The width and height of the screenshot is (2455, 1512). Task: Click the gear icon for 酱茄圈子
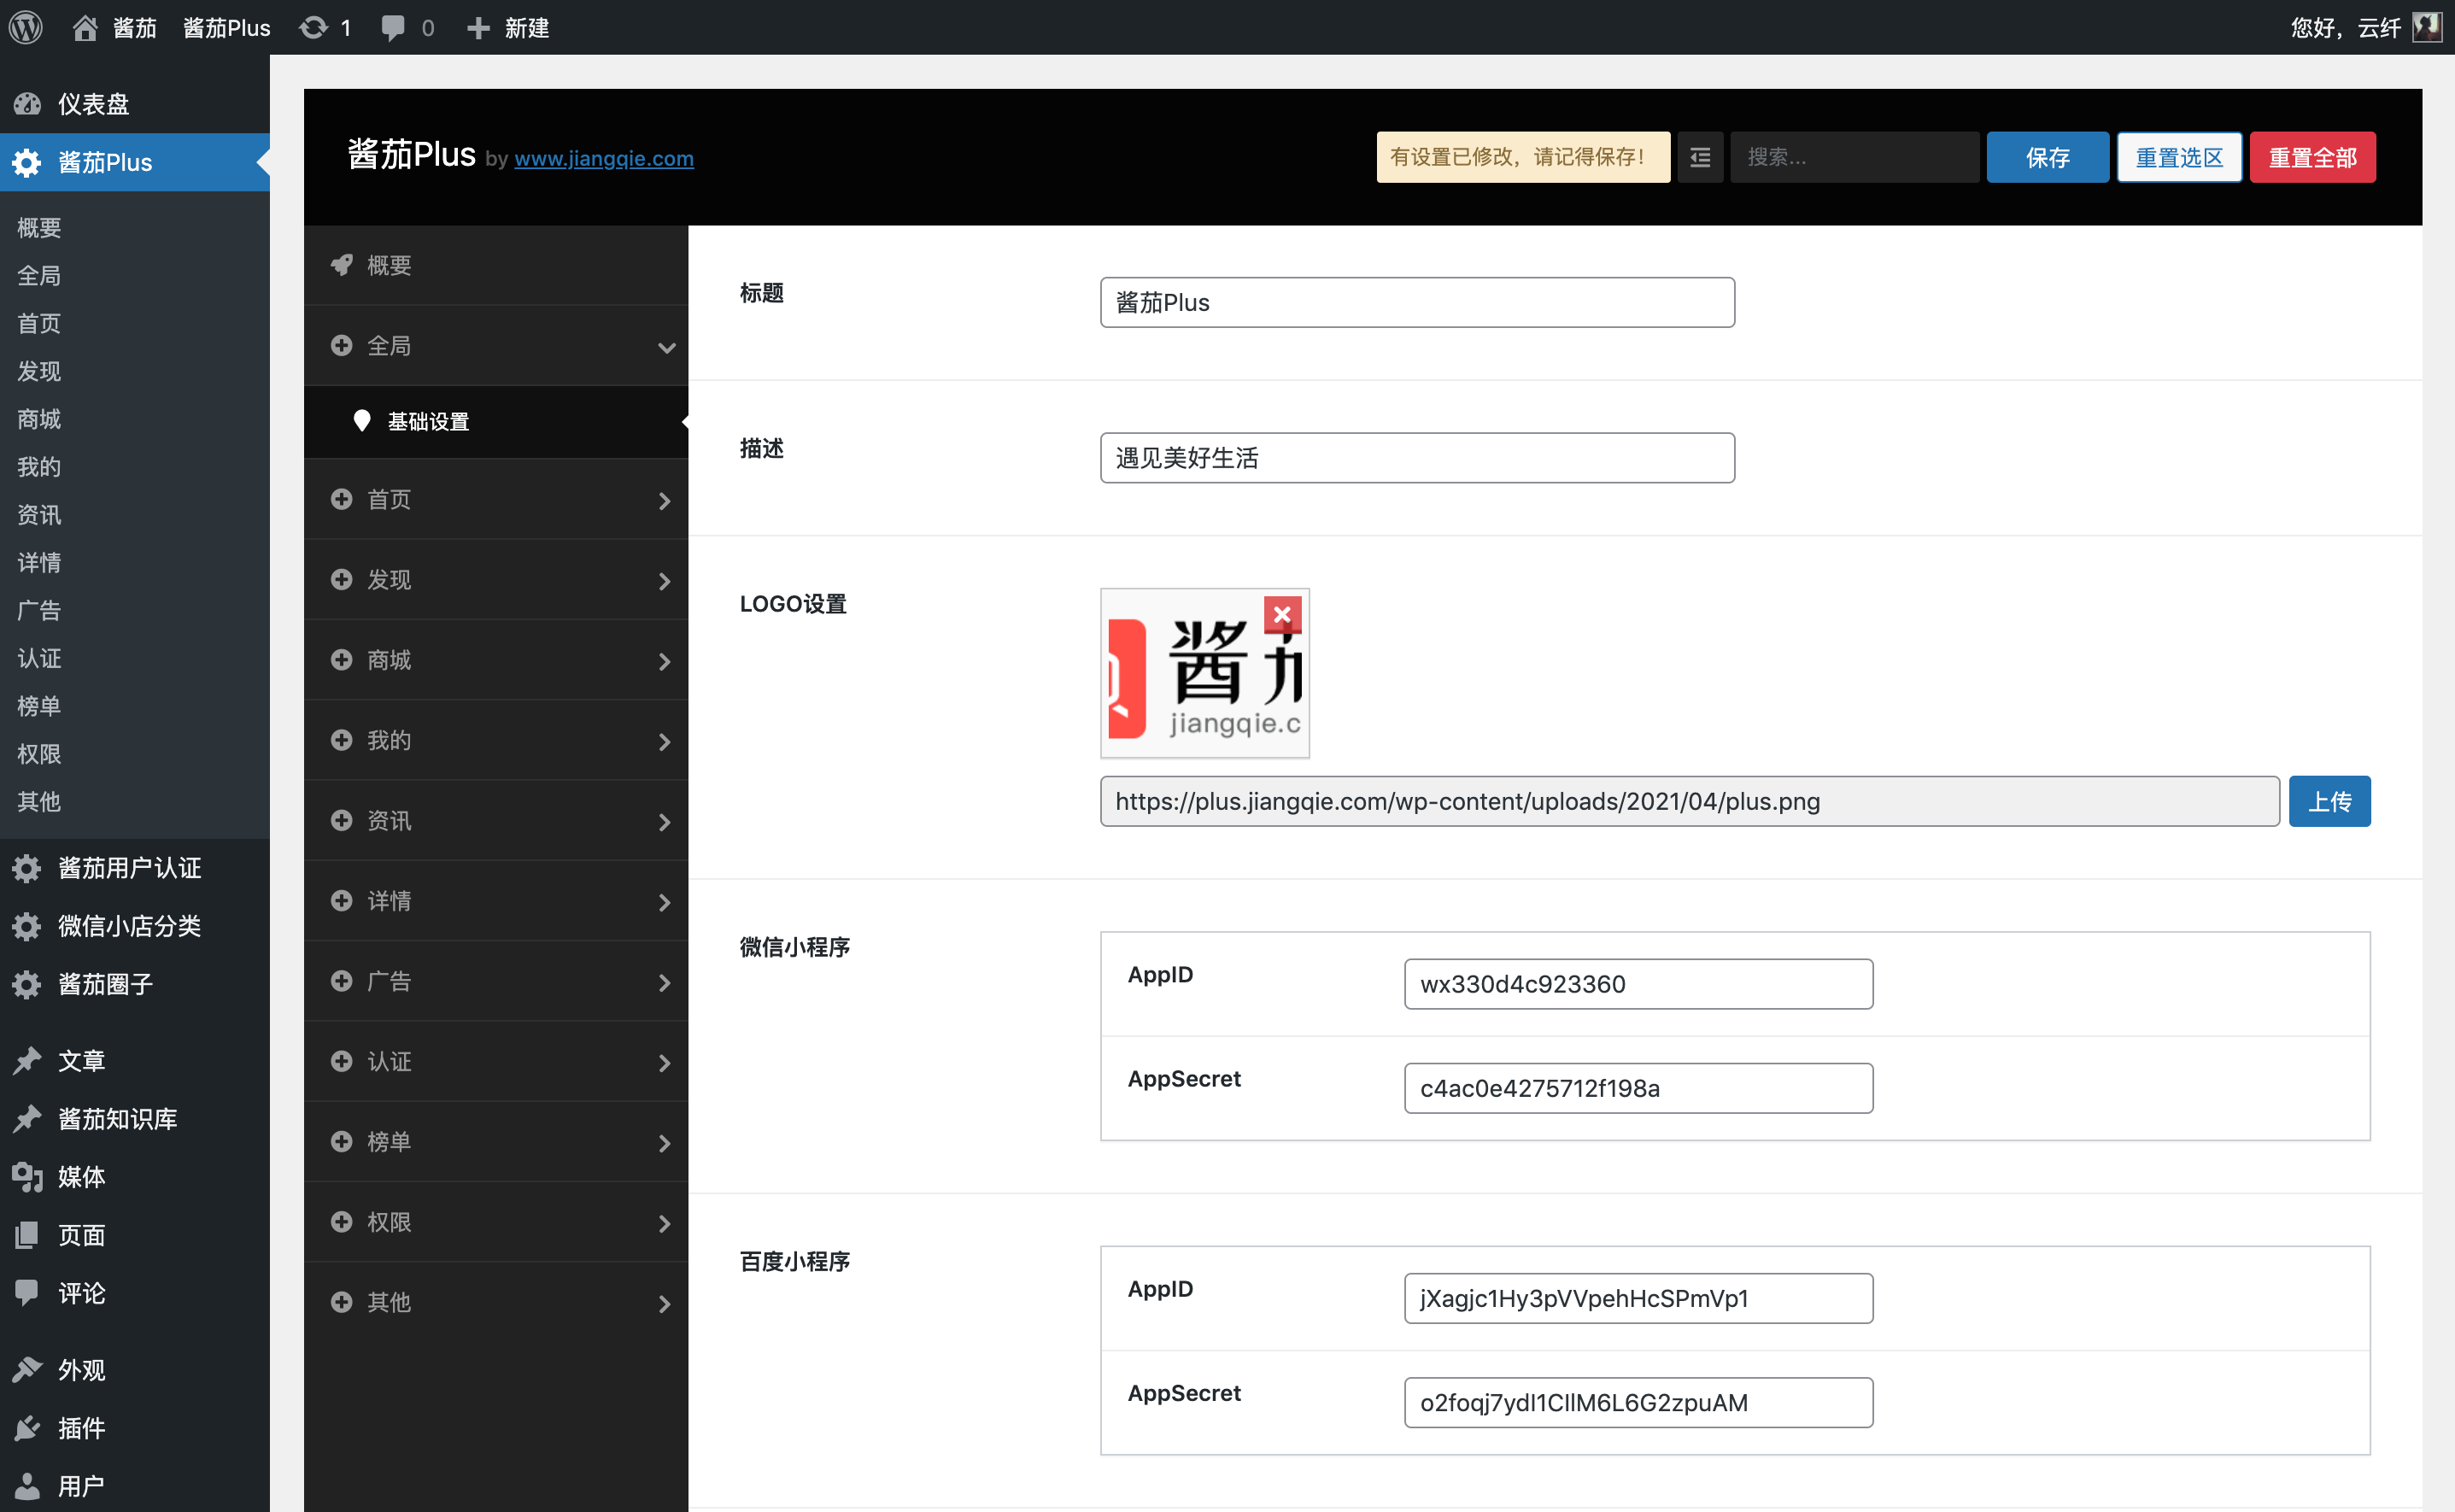(x=27, y=984)
